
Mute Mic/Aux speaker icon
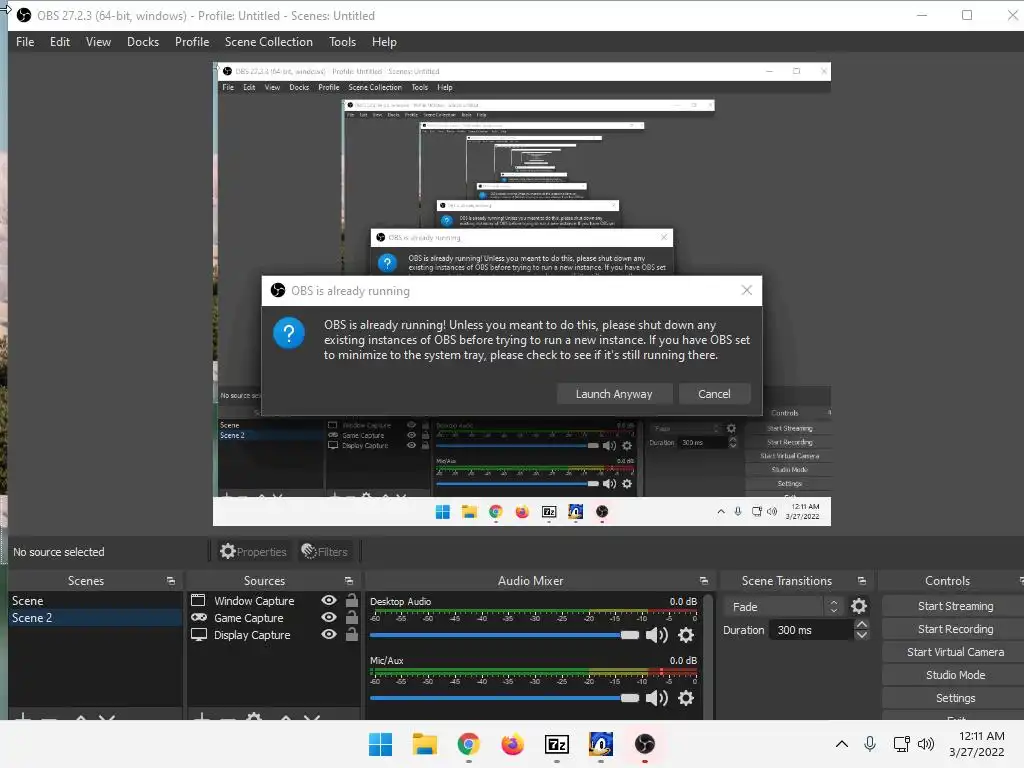[x=656, y=698]
